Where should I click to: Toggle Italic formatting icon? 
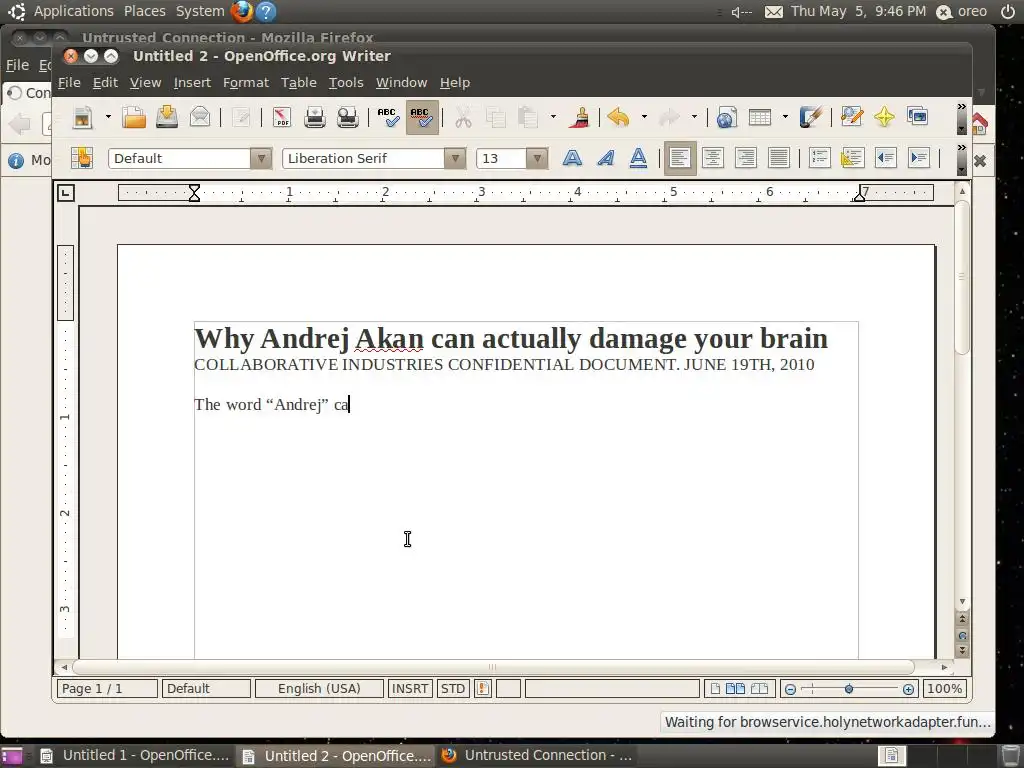pyautogui.click(x=605, y=158)
